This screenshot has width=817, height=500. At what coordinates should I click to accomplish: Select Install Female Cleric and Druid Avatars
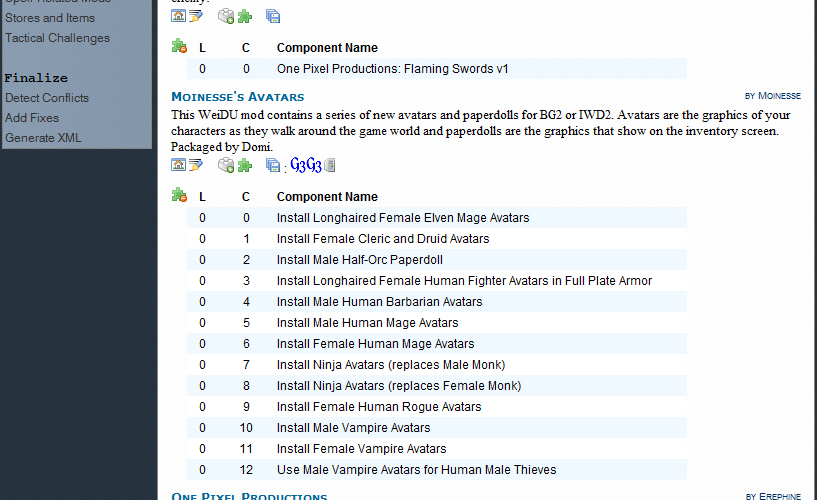click(437, 239)
